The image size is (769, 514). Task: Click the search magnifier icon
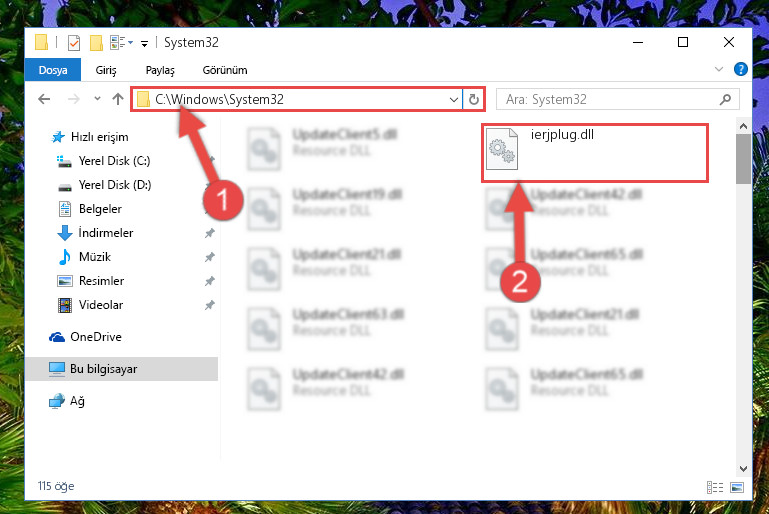pyautogui.click(x=725, y=100)
